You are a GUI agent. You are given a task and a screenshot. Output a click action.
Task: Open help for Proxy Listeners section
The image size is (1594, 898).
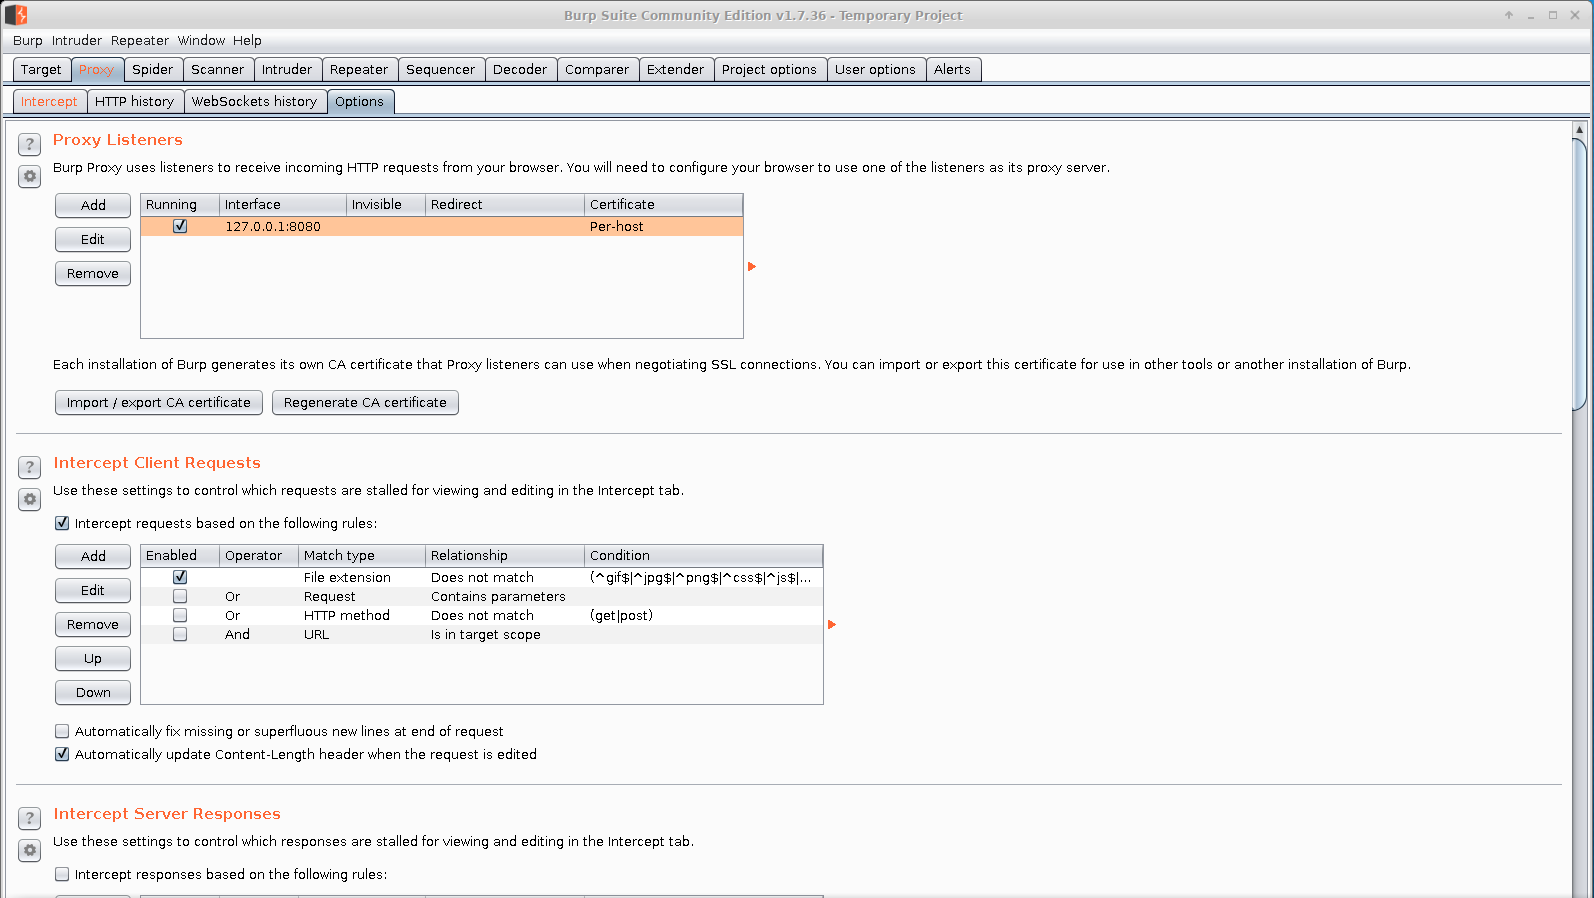[30, 144]
